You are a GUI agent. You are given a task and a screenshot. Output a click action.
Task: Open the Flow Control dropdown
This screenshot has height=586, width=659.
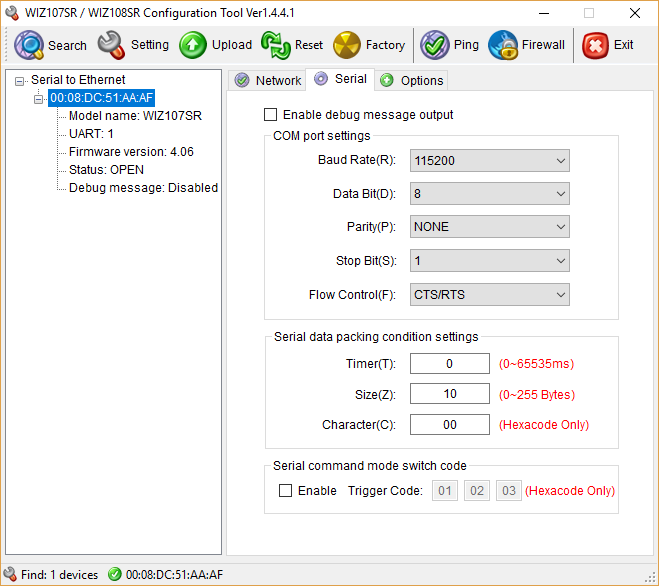[490, 294]
